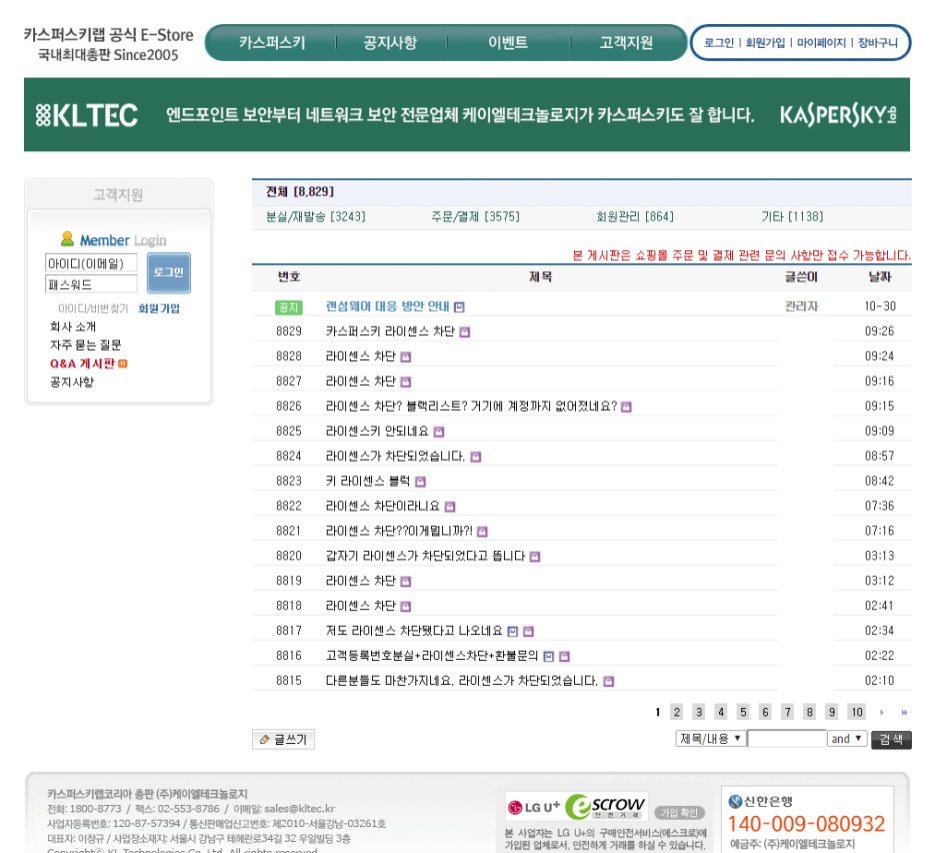The width and height of the screenshot is (947, 853).
Task: Click the 검색 search button
Action: (891, 739)
